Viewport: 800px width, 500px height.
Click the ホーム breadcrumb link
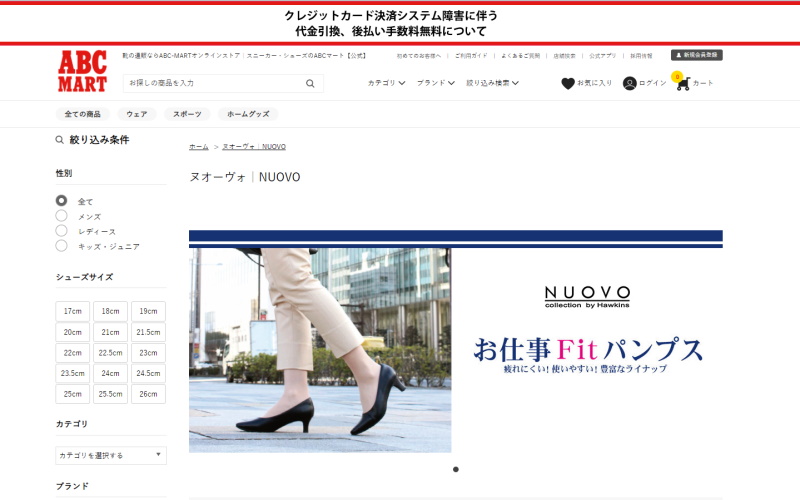199,147
